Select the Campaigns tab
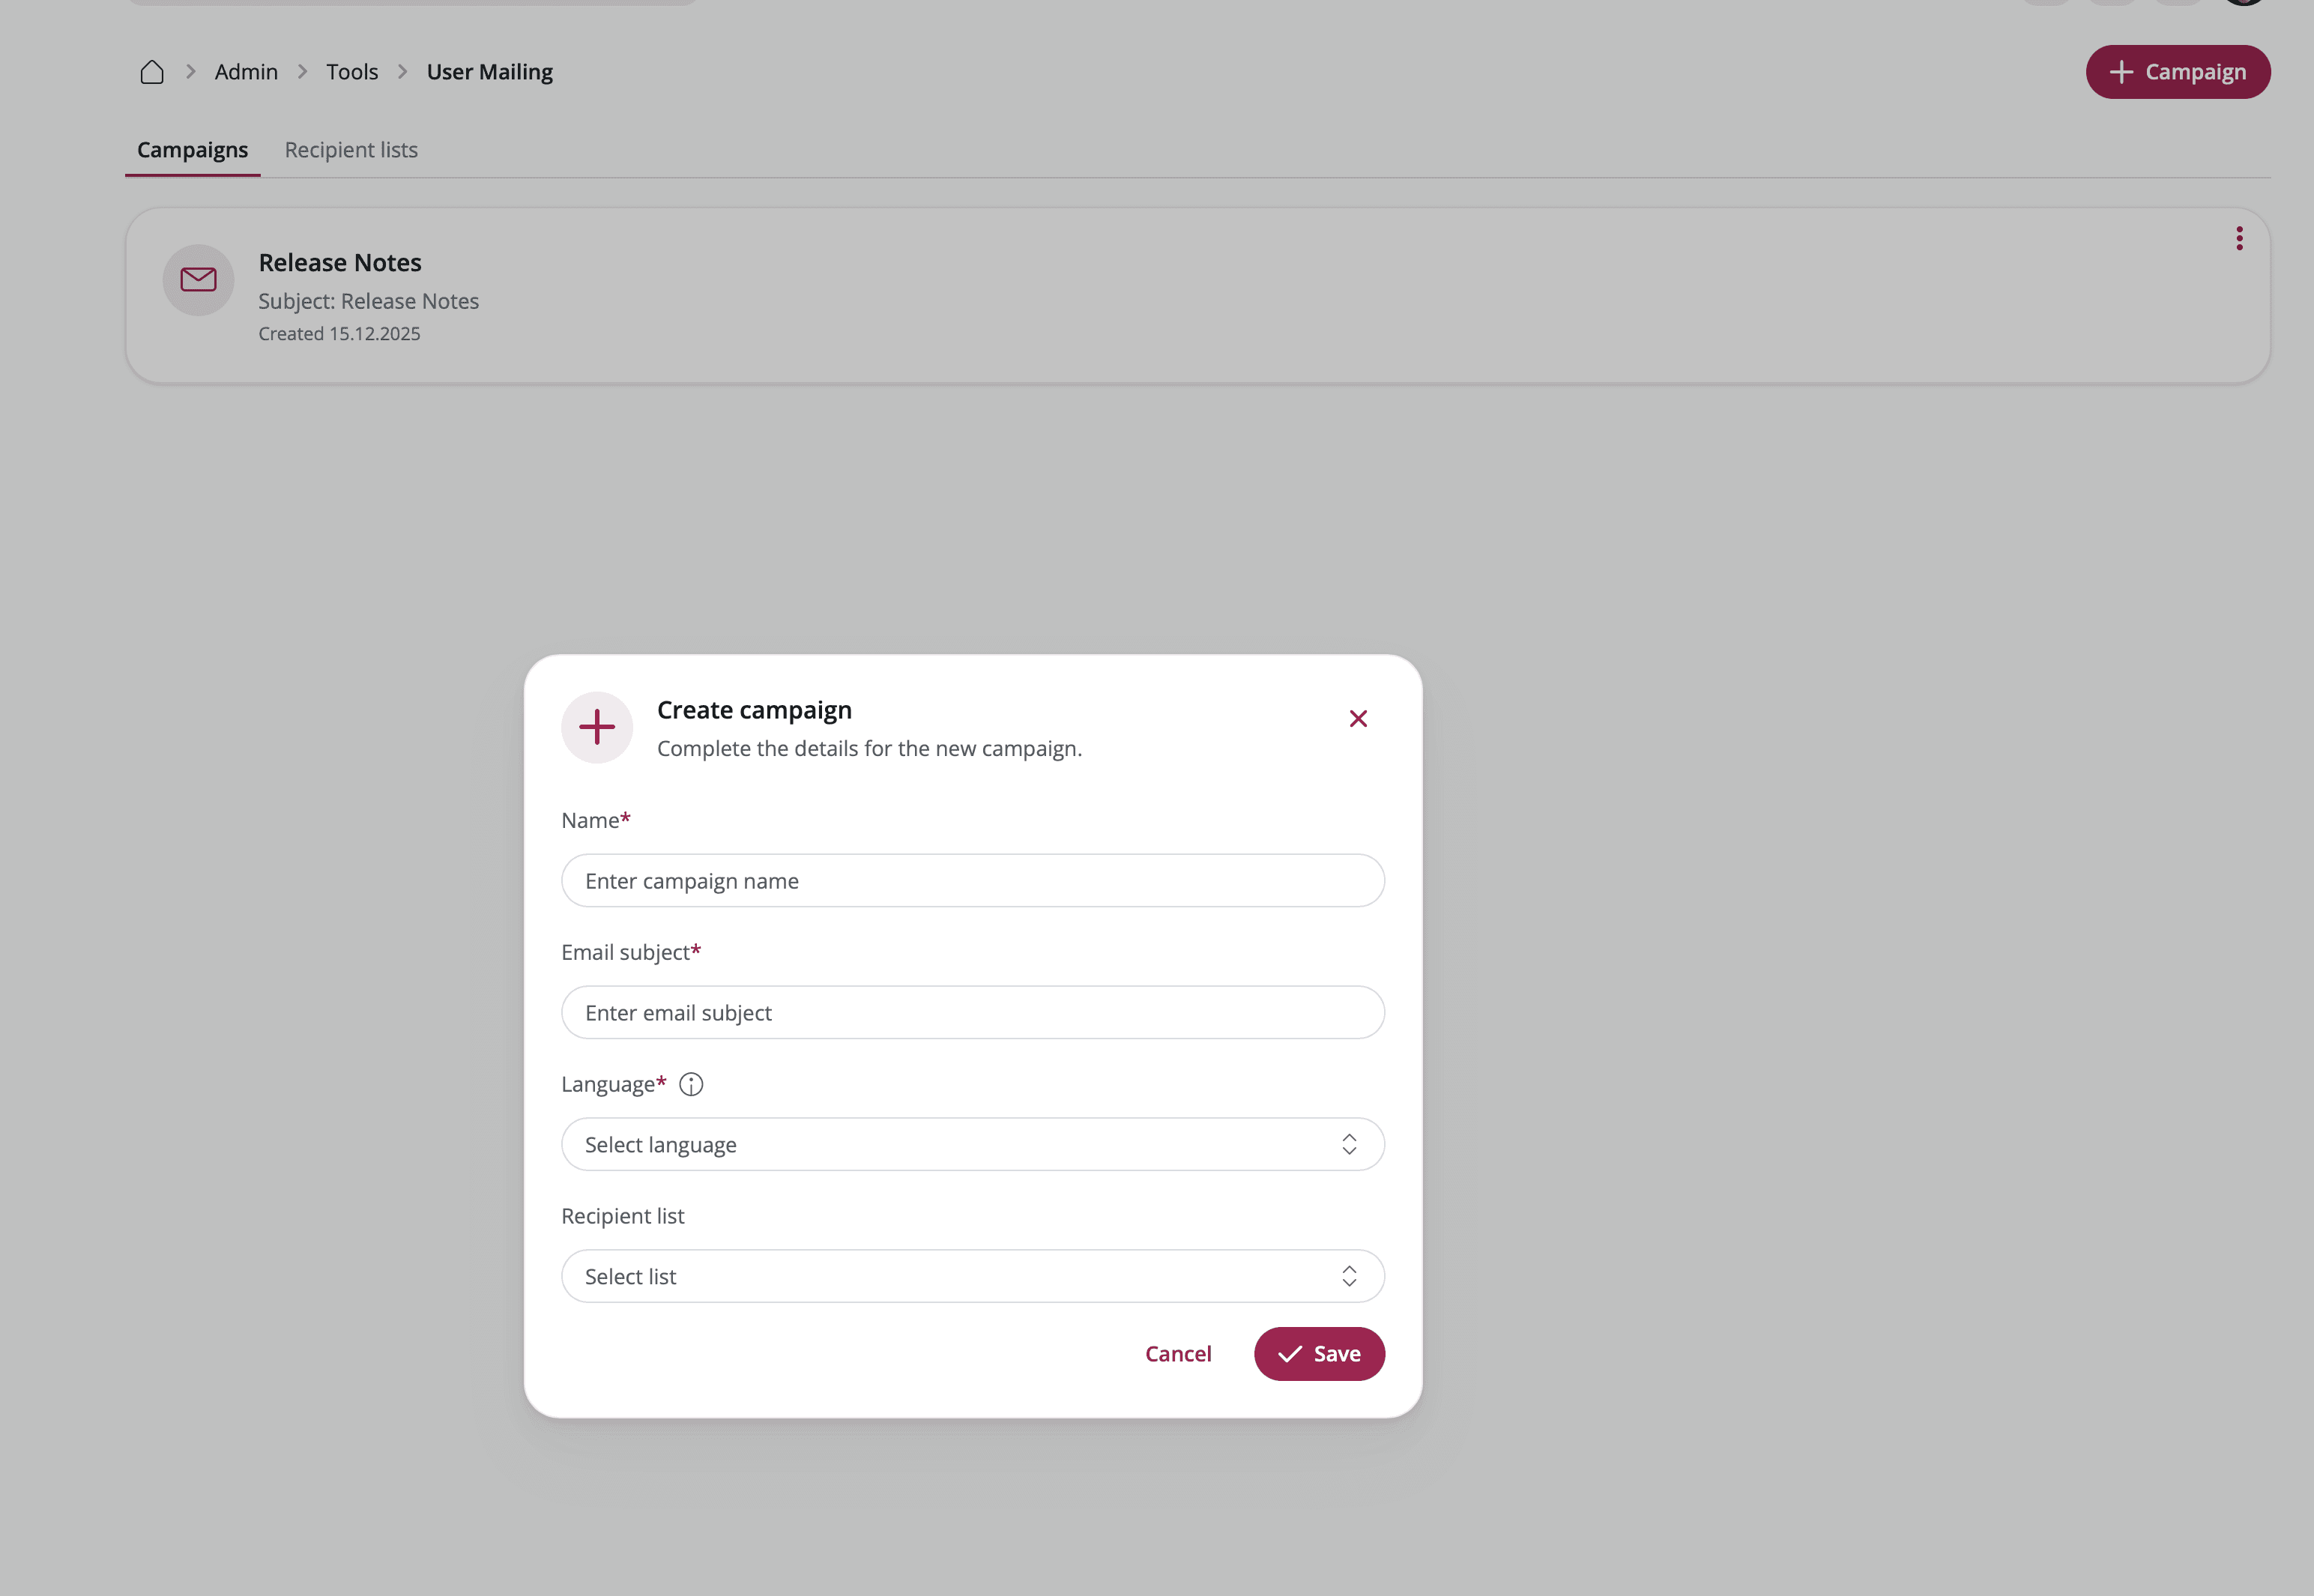 click(x=192, y=150)
